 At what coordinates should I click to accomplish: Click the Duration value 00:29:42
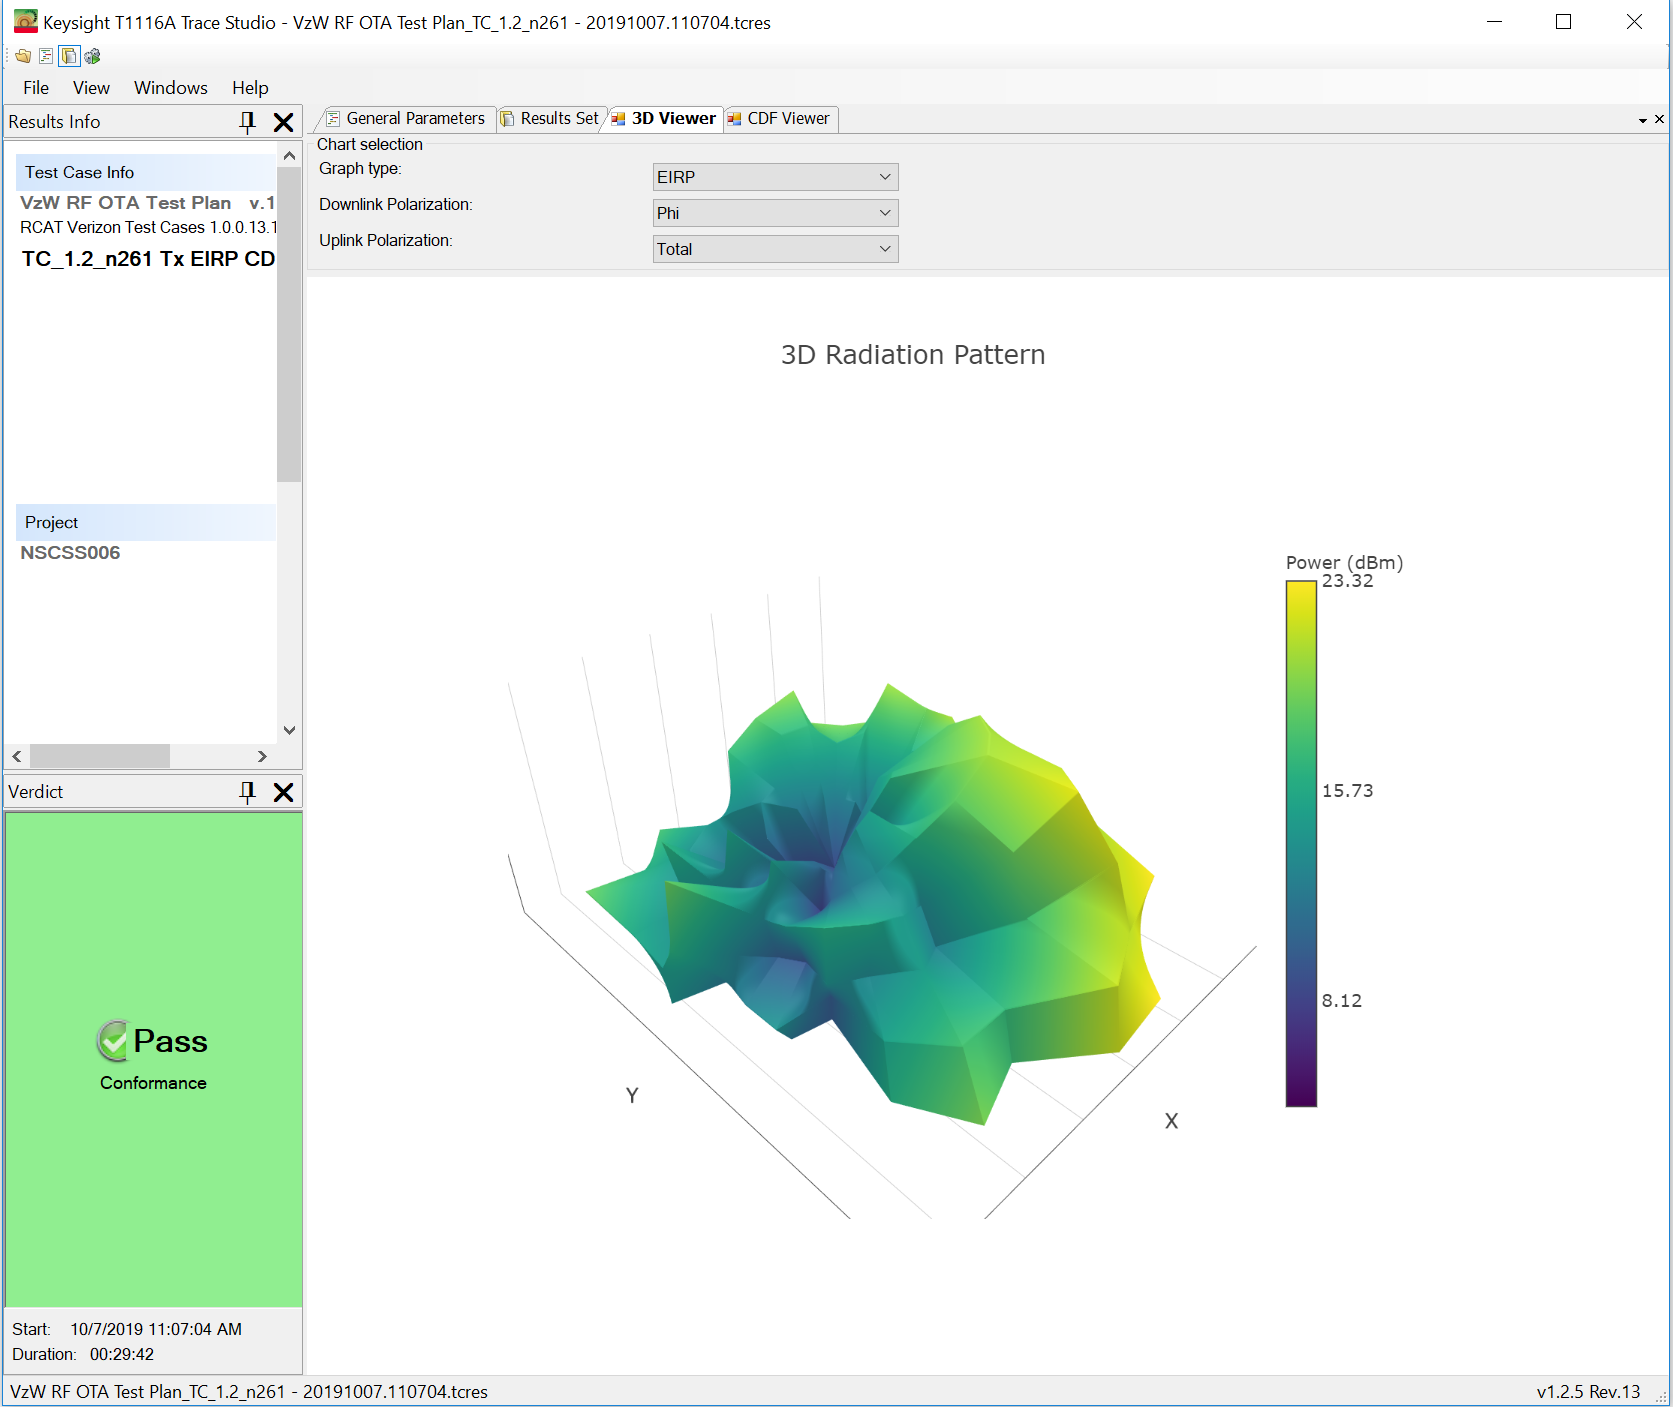click(122, 1354)
